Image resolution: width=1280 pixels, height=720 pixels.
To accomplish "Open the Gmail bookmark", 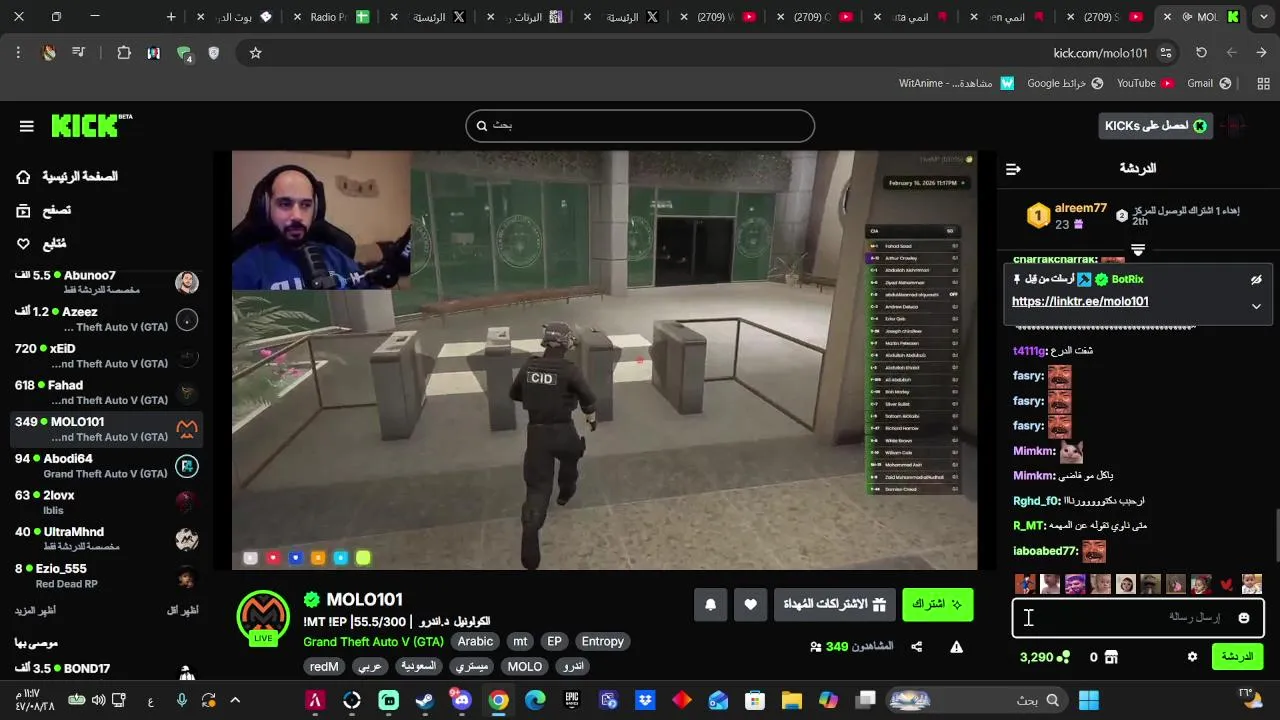I will pyautogui.click(x=1209, y=84).
